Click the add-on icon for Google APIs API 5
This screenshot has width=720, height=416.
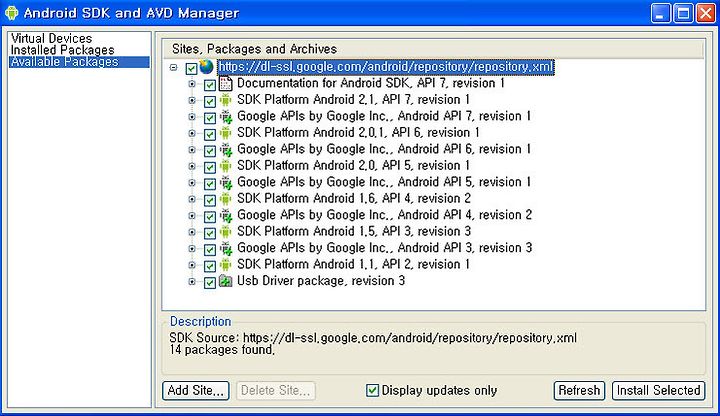[225, 182]
